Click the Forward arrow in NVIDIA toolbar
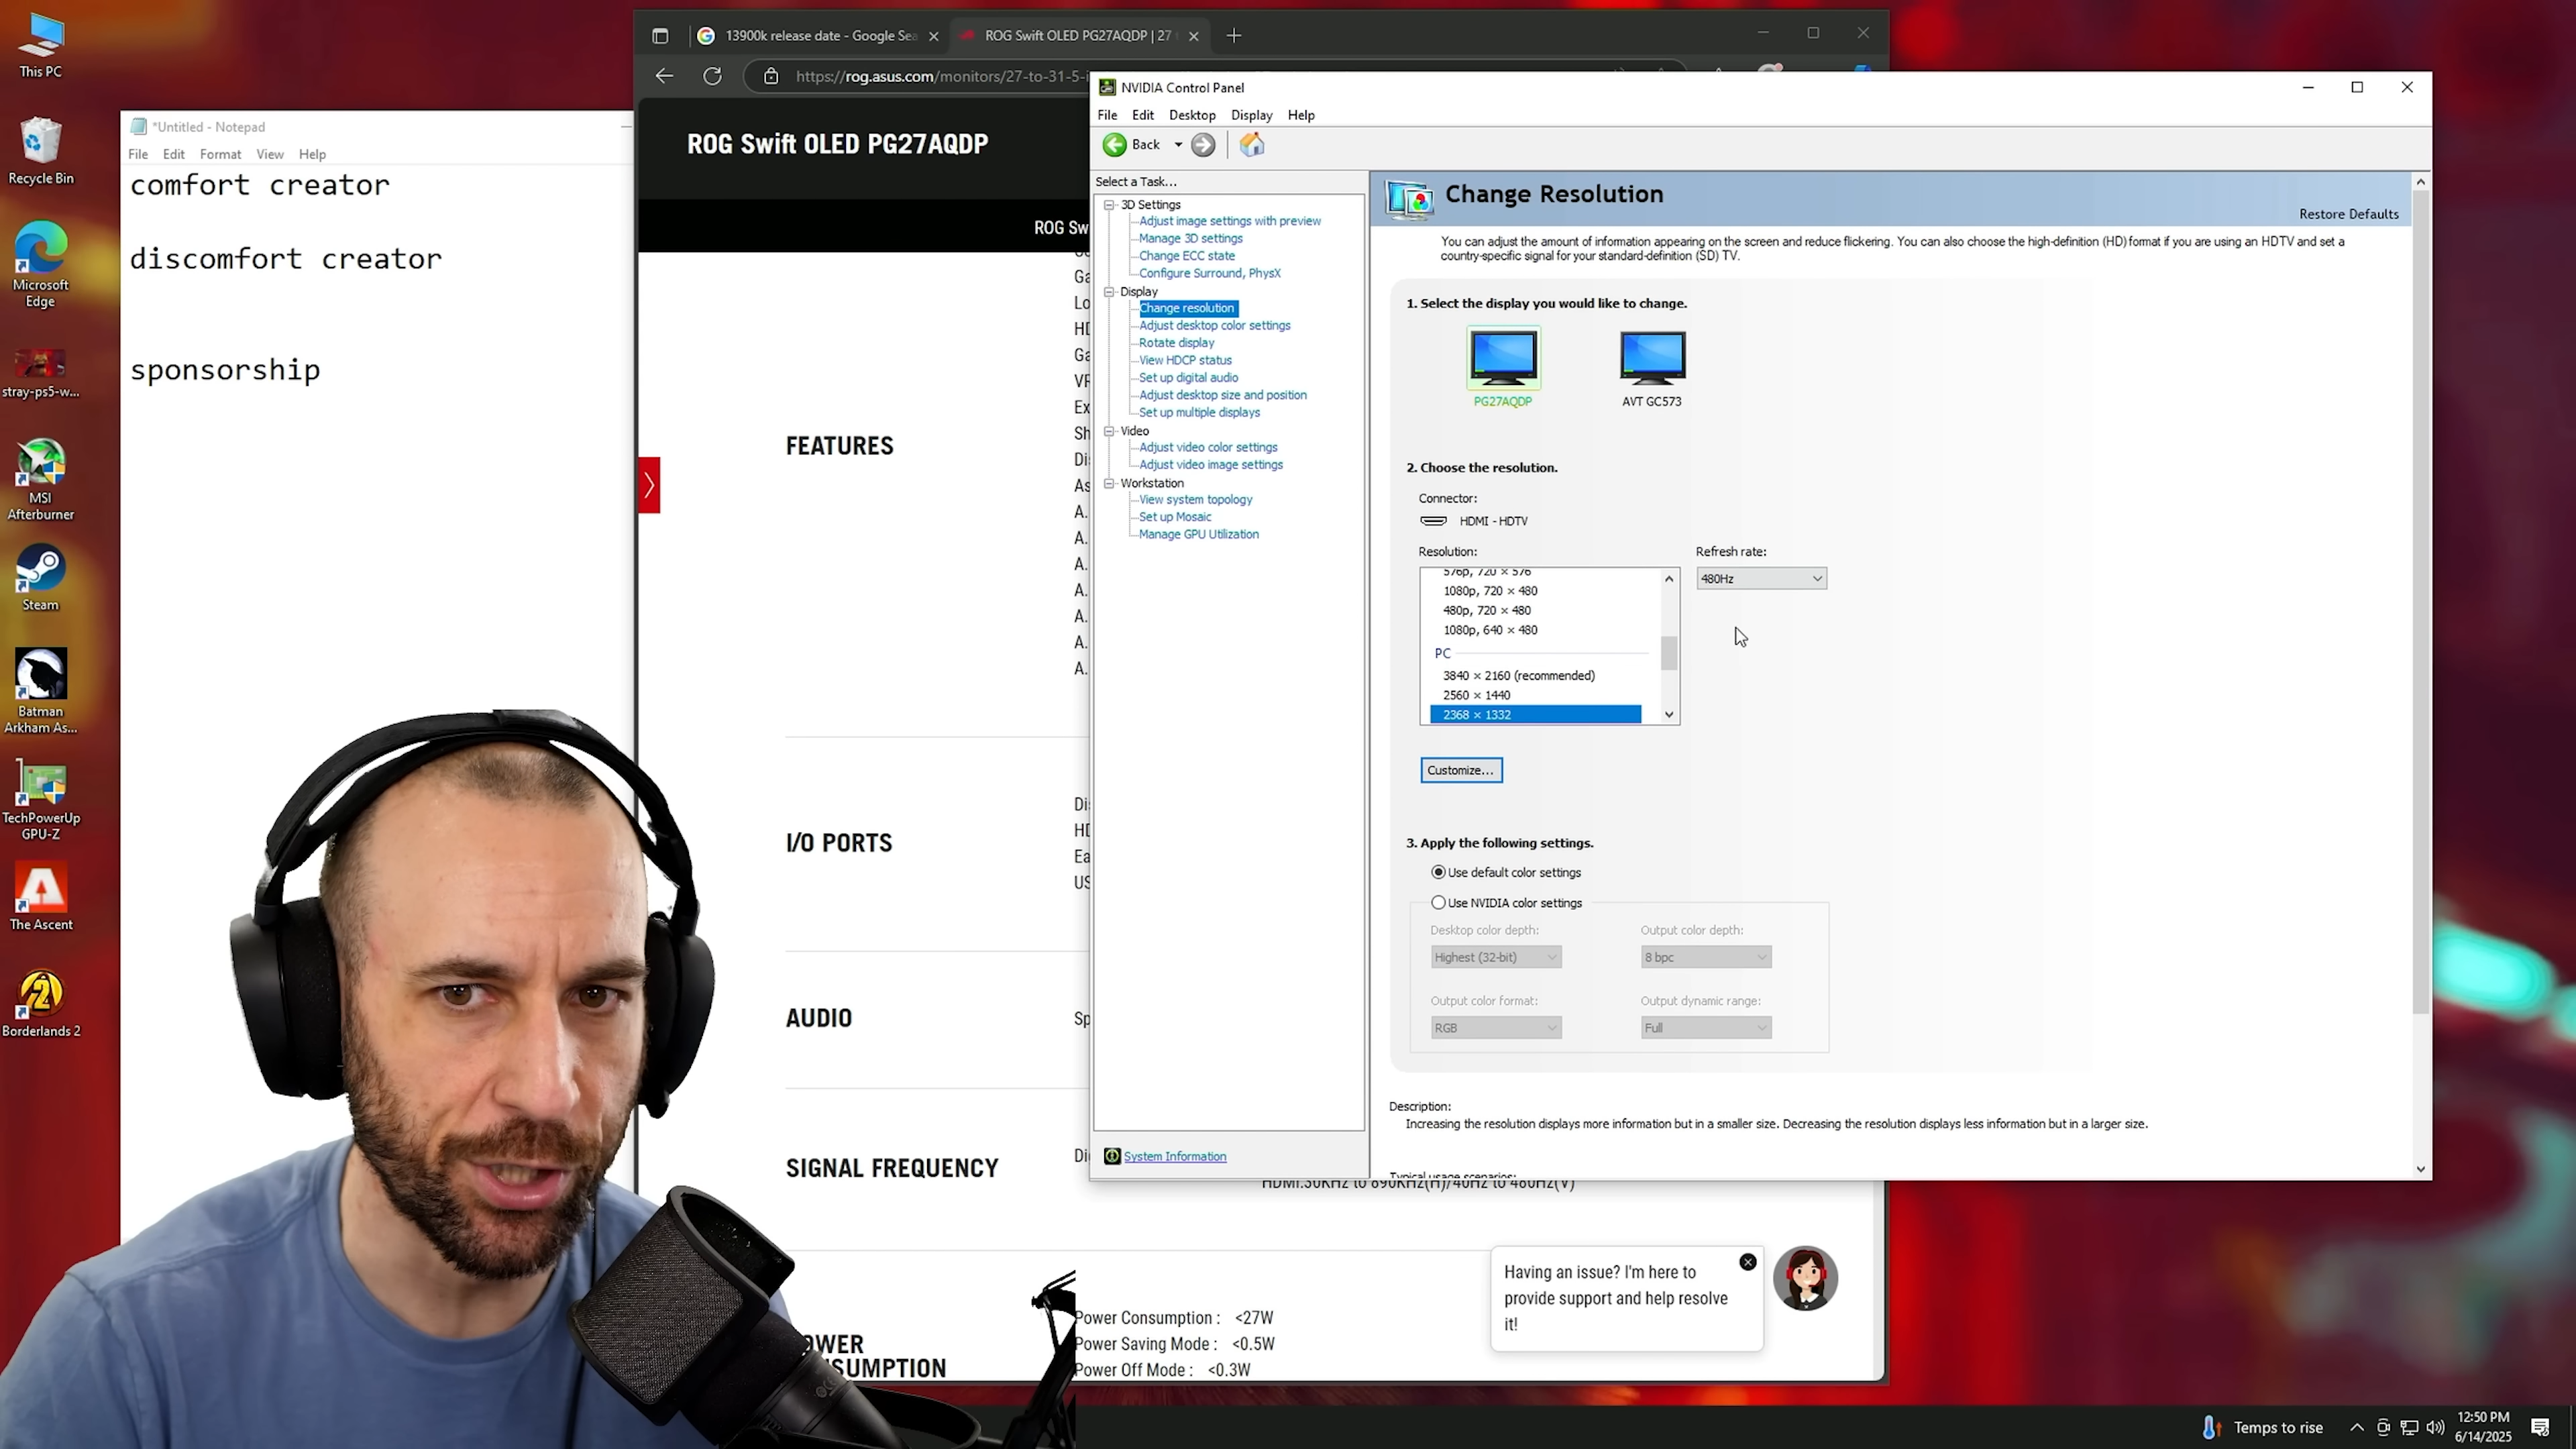The height and width of the screenshot is (1449, 2576). 1203,145
